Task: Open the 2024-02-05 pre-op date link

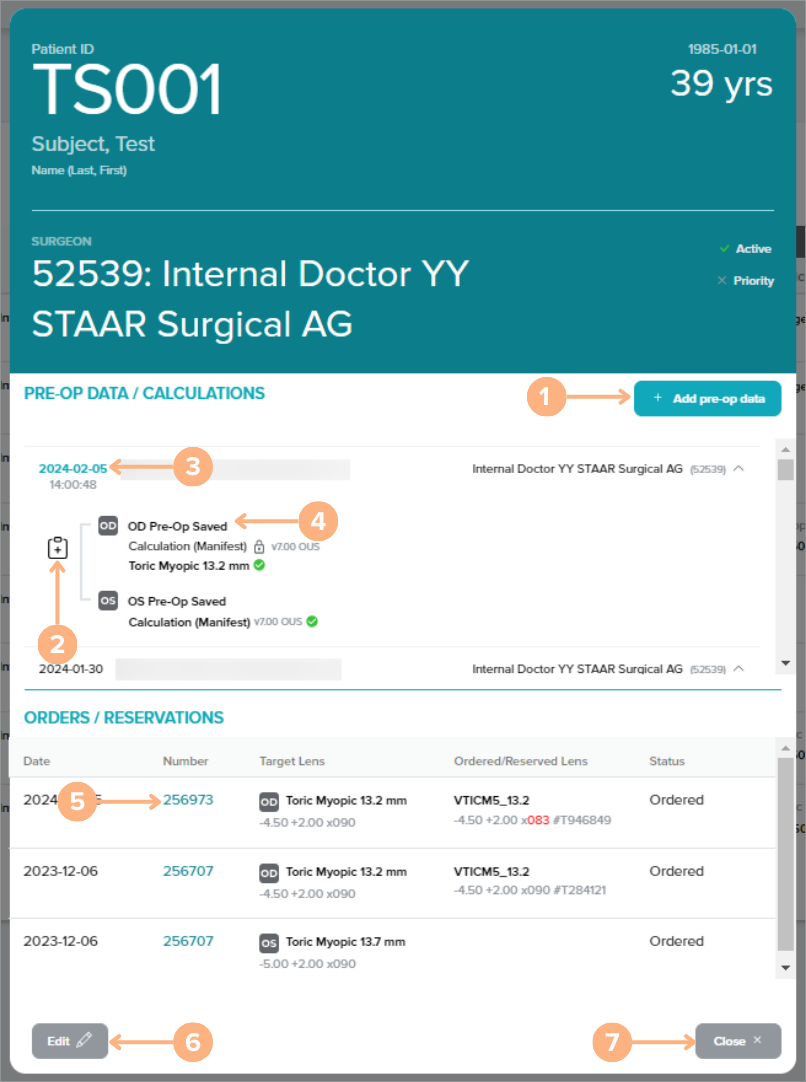Action: click(x=72, y=467)
